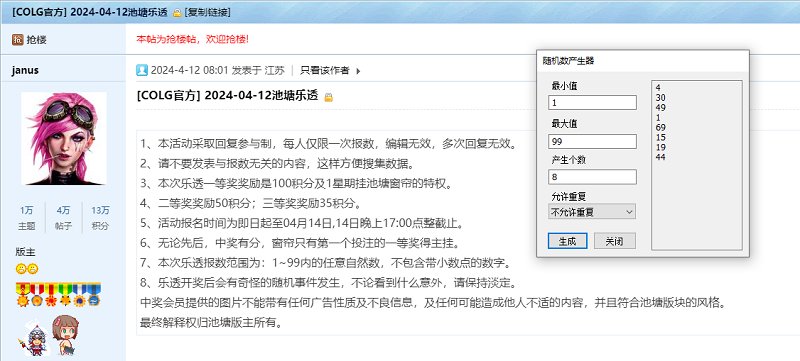Screen dimensions: 800x361
Task: Click rule 5 about 报名时间 deadline
Action: (302, 223)
